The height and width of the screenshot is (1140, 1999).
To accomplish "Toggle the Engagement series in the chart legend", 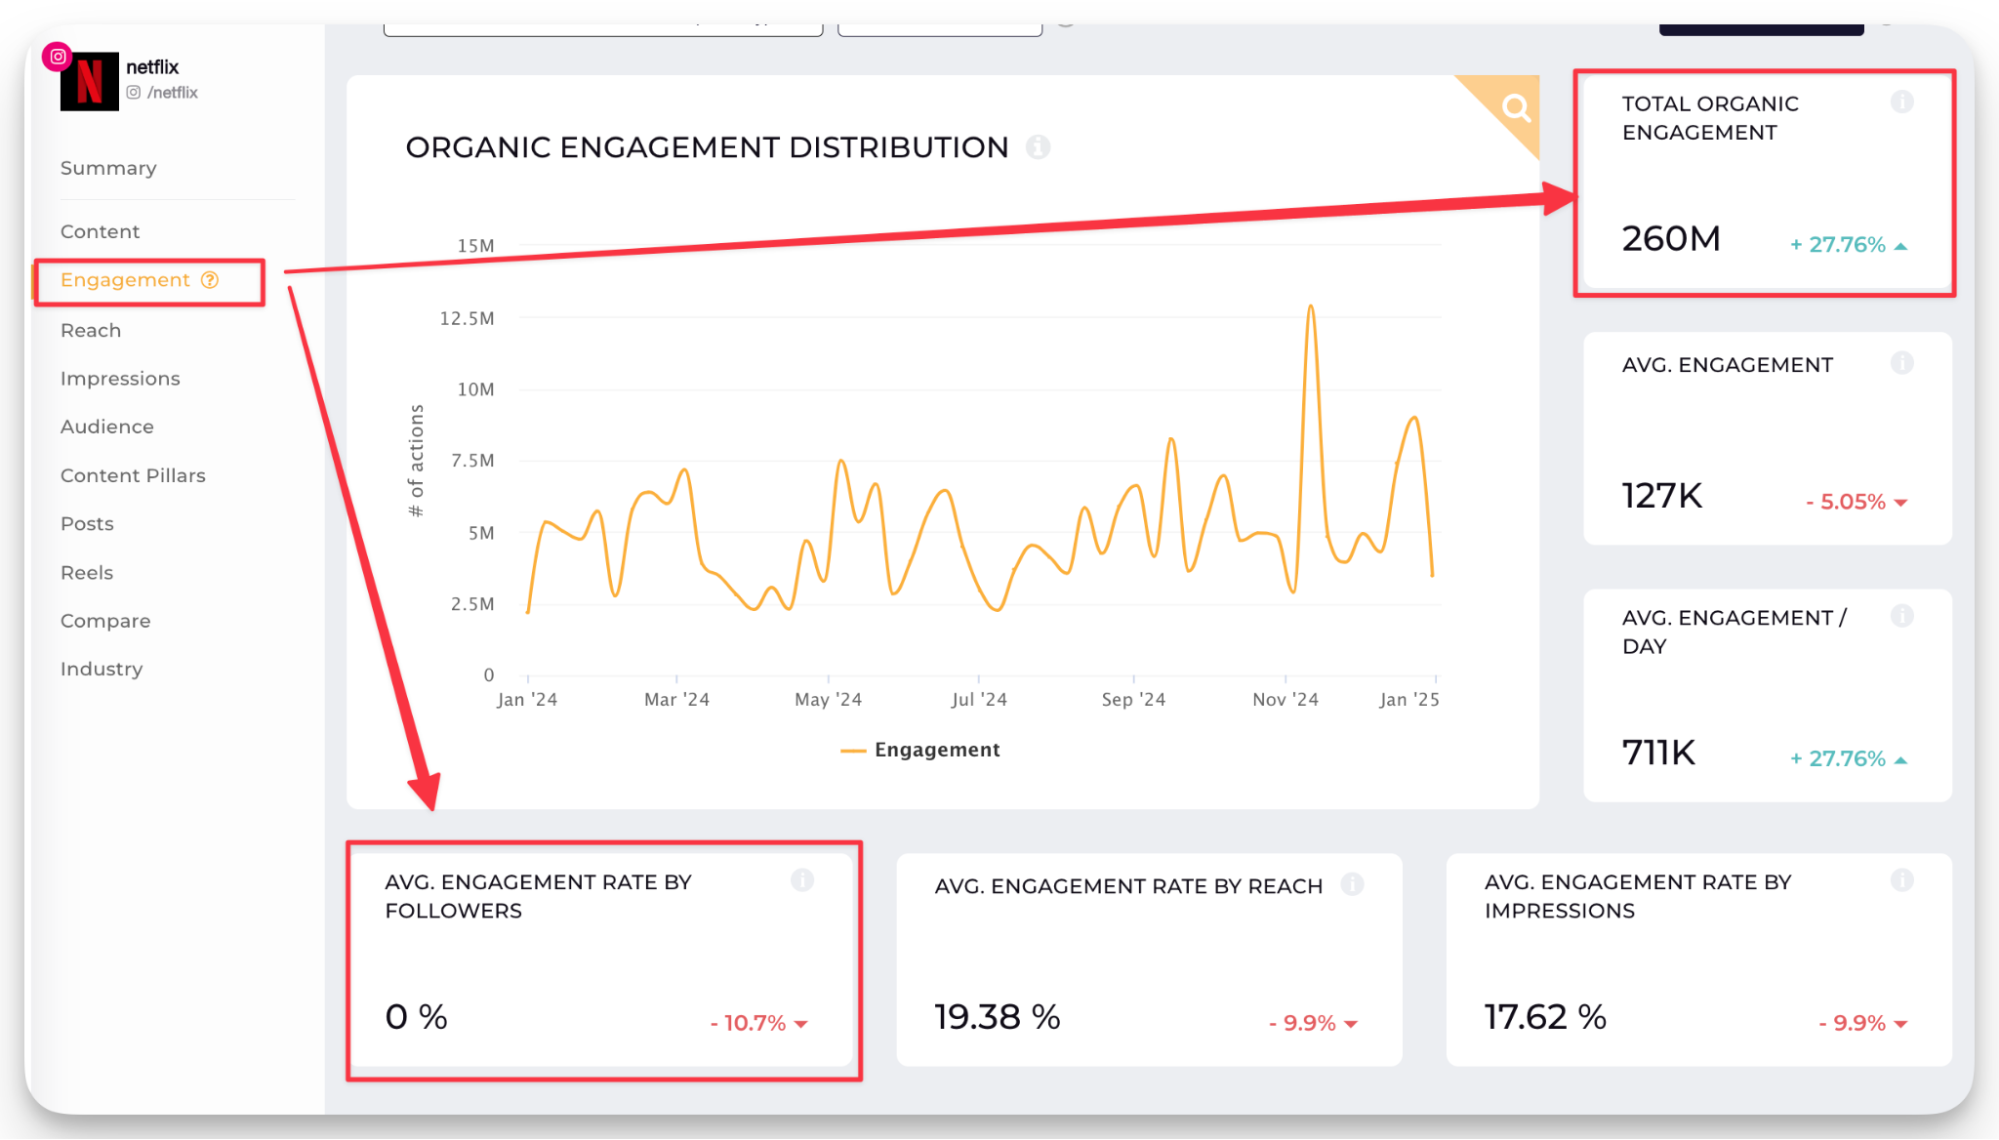I will [920, 750].
